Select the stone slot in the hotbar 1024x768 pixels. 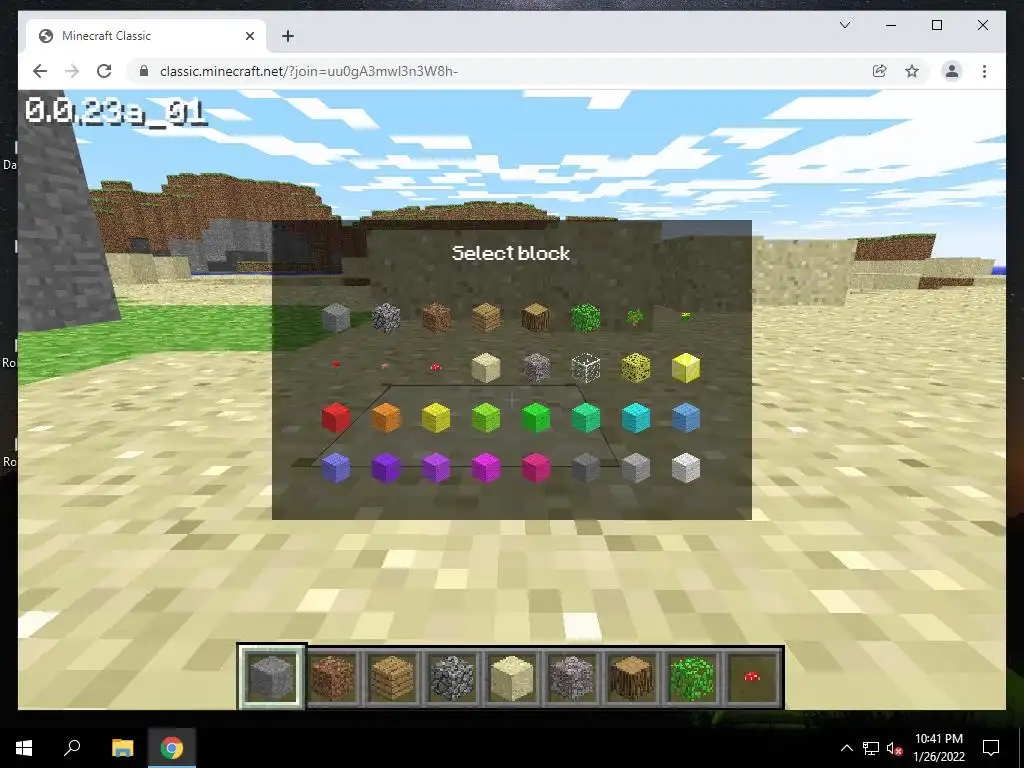tap(272, 677)
